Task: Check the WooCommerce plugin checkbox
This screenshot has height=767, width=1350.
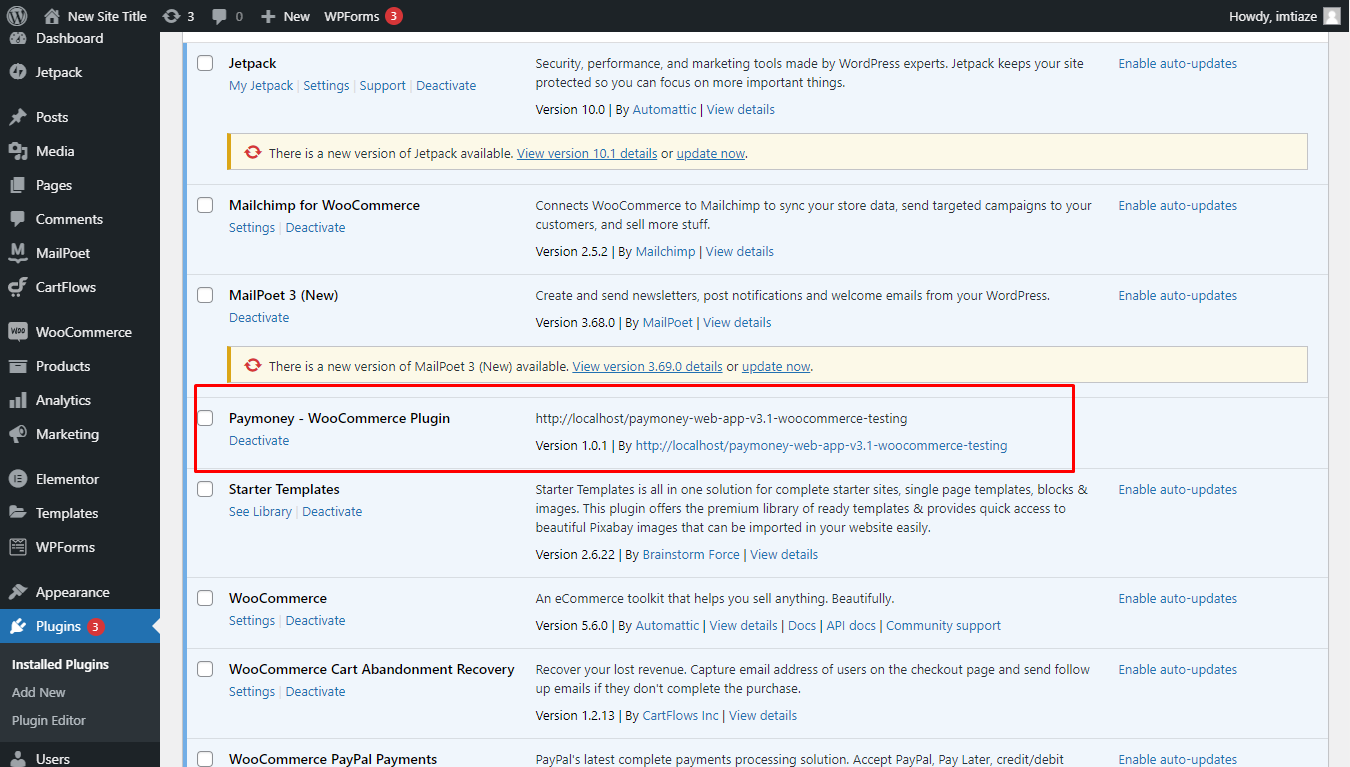Action: pyautogui.click(x=205, y=598)
